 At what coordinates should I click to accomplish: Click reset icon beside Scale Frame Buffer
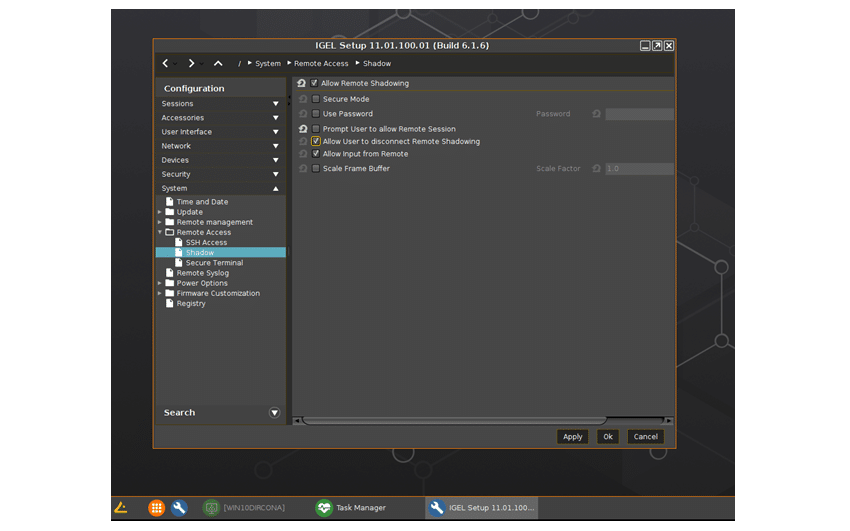pyautogui.click(x=303, y=169)
